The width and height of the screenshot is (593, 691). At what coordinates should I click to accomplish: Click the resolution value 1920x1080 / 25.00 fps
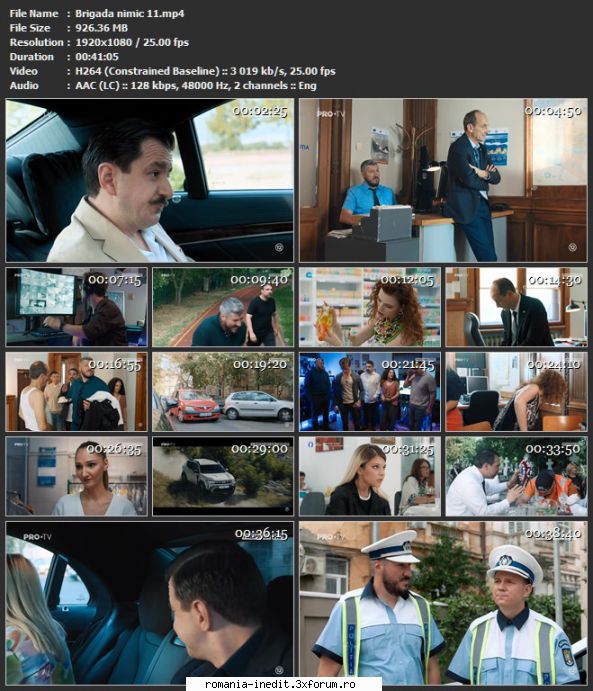click(x=132, y=43)
